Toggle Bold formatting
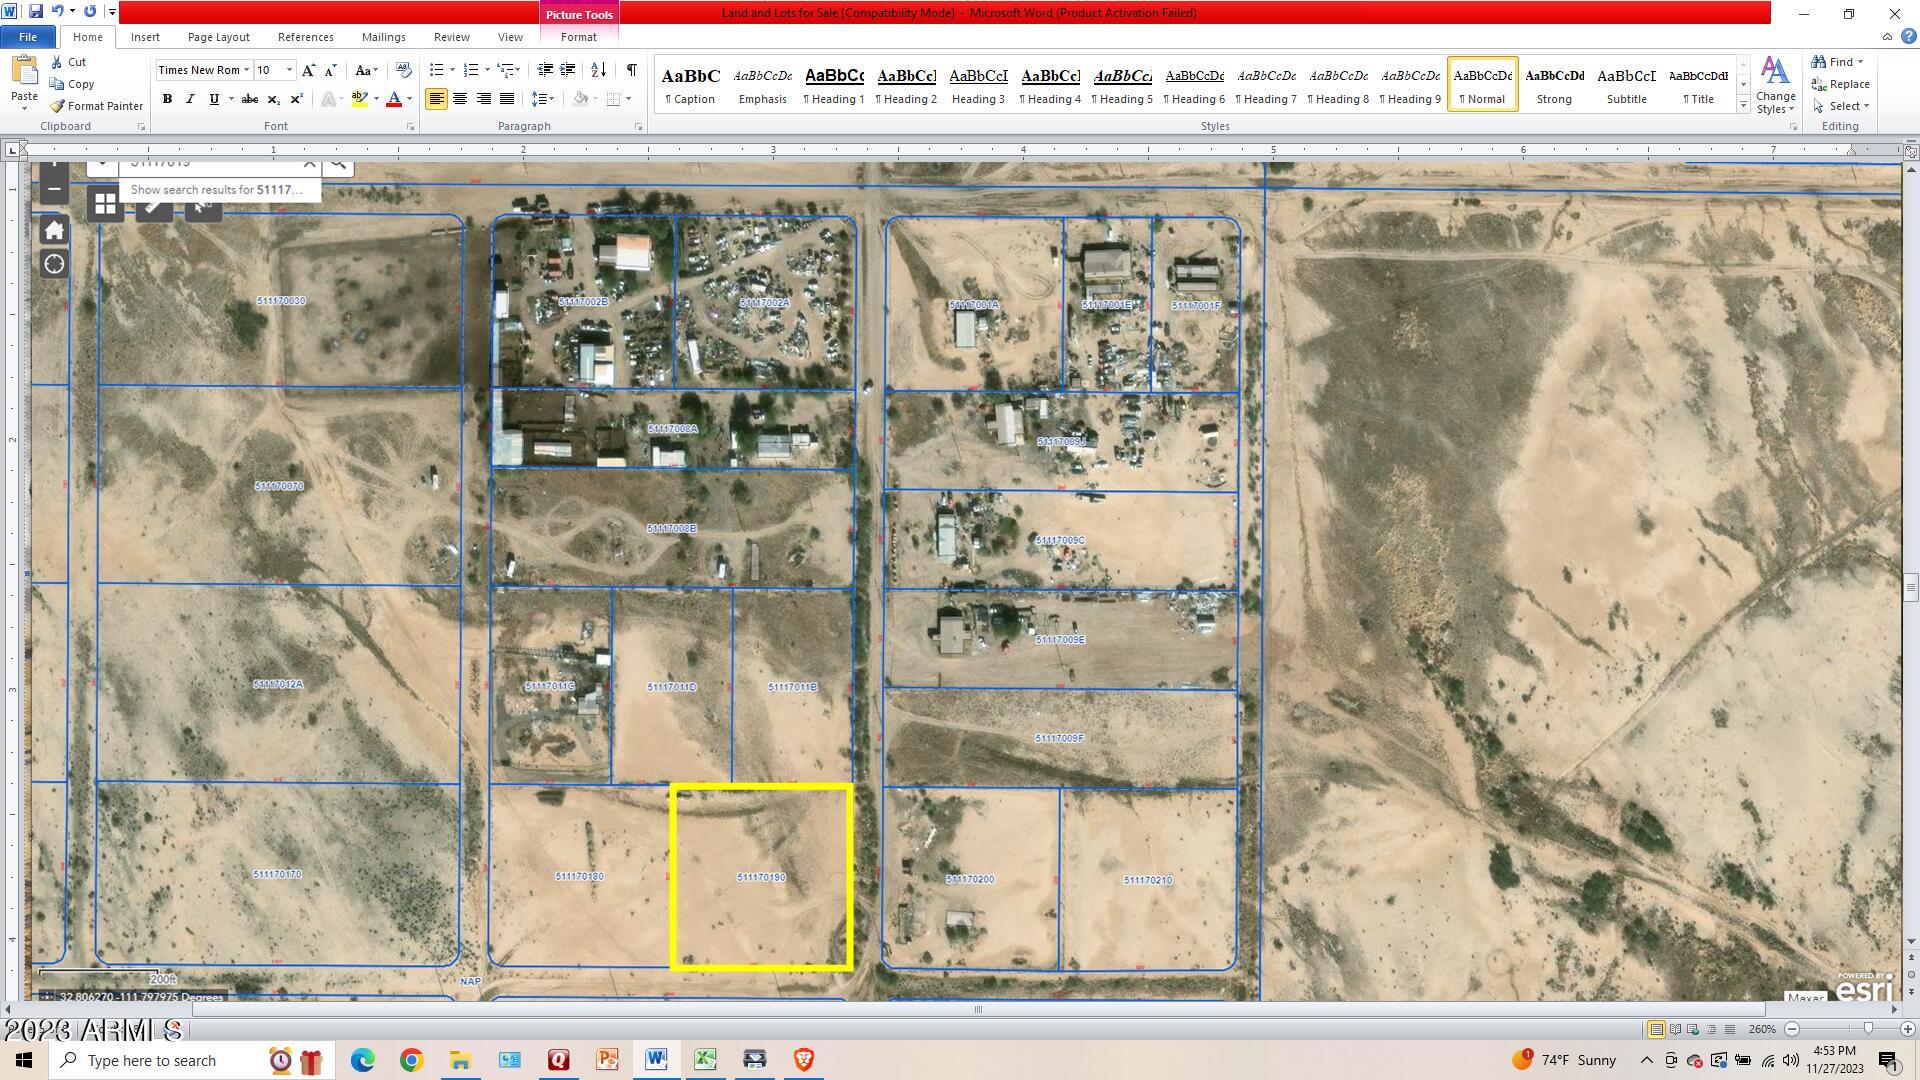Viewport: 1920px width, 1080px height. pyautogui.click(x=167, y=99)
